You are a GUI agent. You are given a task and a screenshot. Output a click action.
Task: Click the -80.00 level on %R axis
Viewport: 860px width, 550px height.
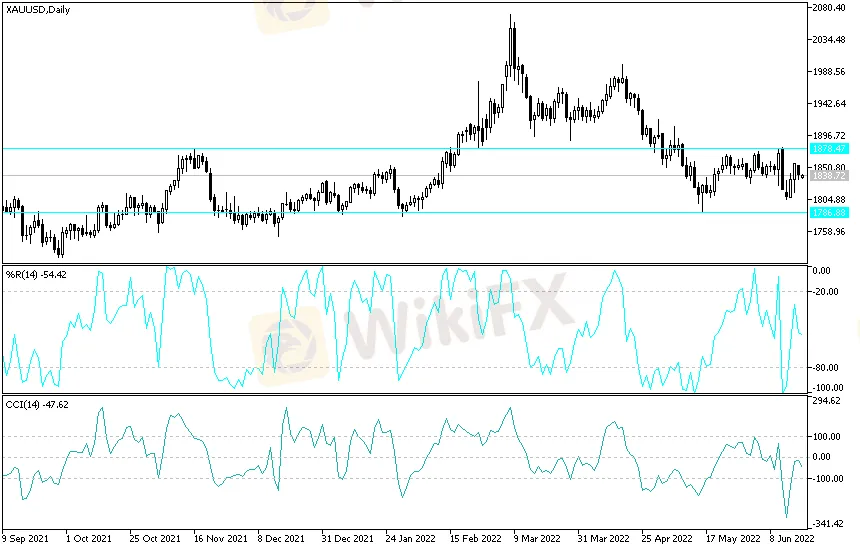tap(826, 368)
